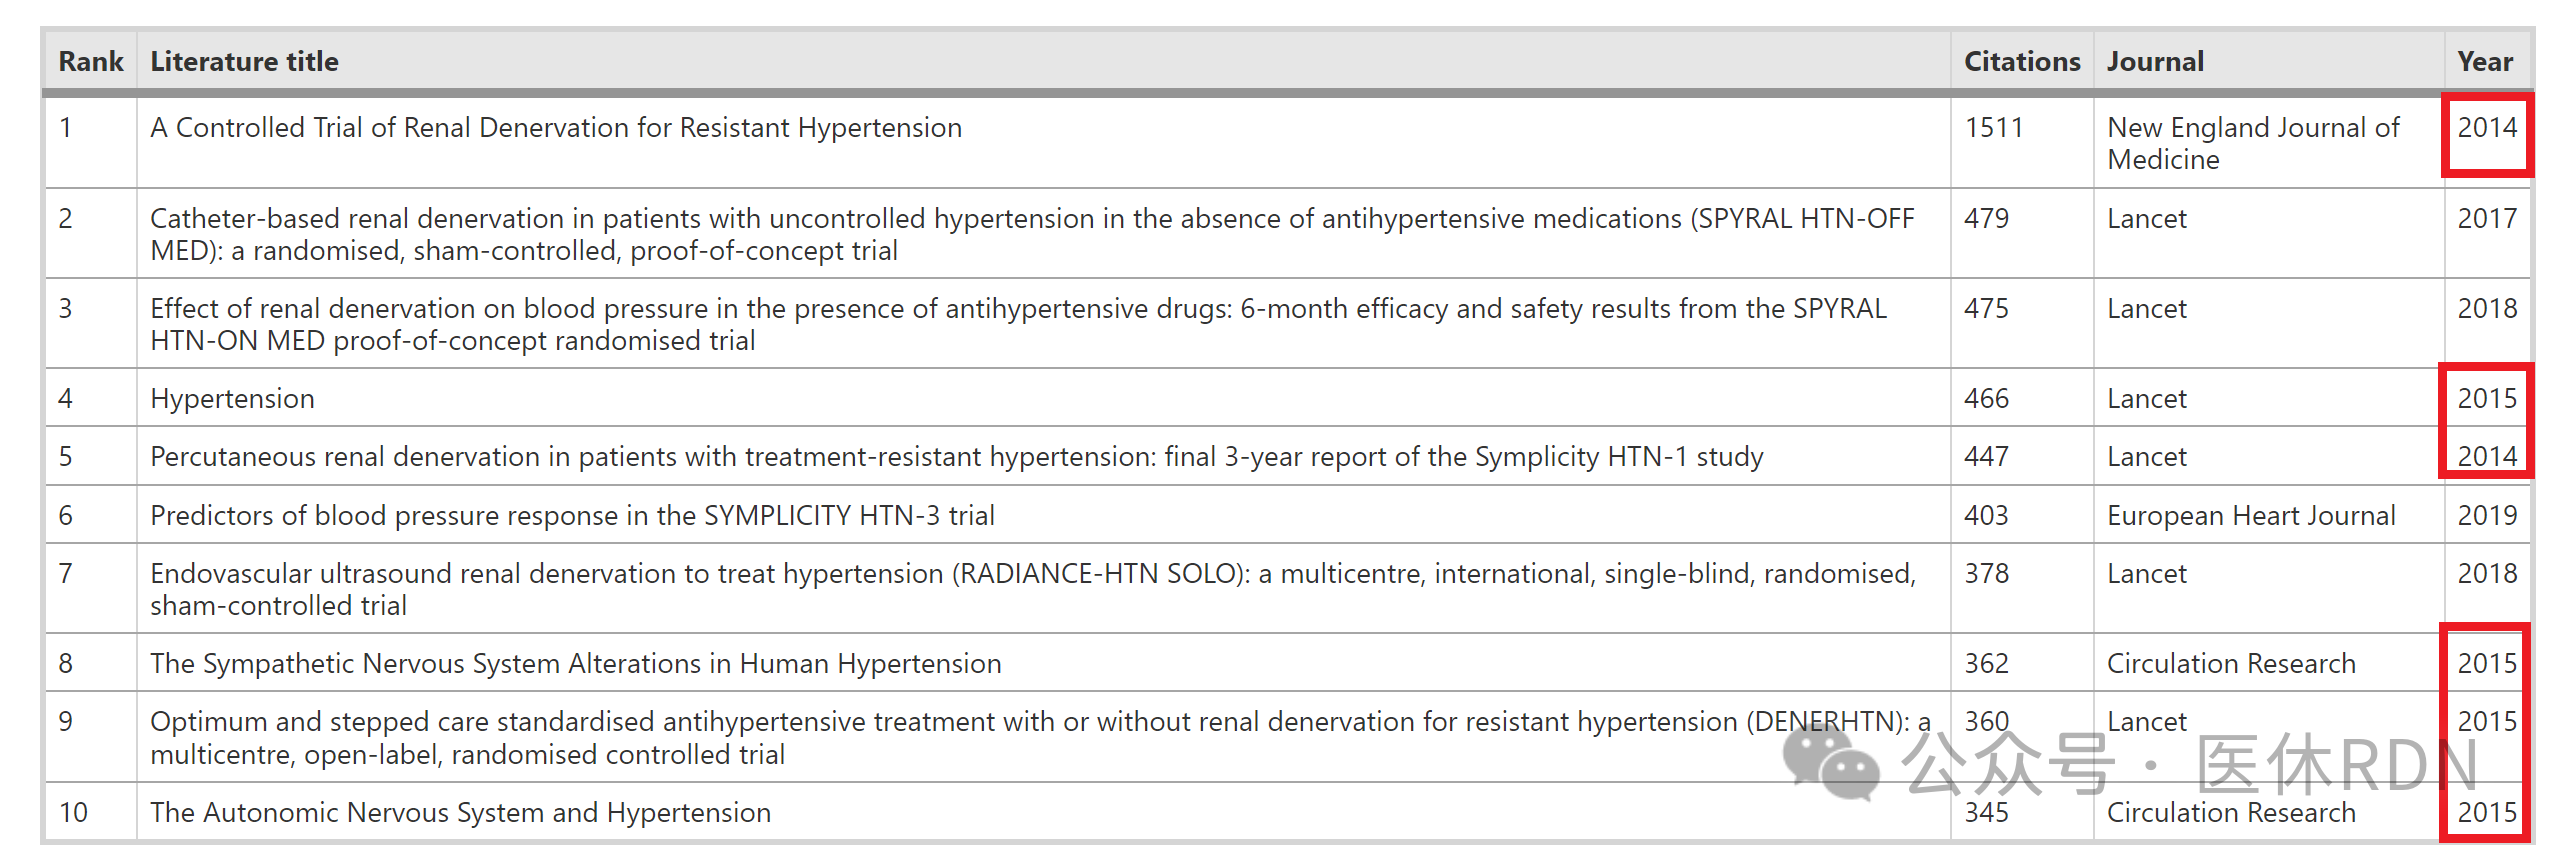Click the 'European Heart Journal' cell
The image size is (2562, 867).
pyautogui.click(x=2251, y=516)
